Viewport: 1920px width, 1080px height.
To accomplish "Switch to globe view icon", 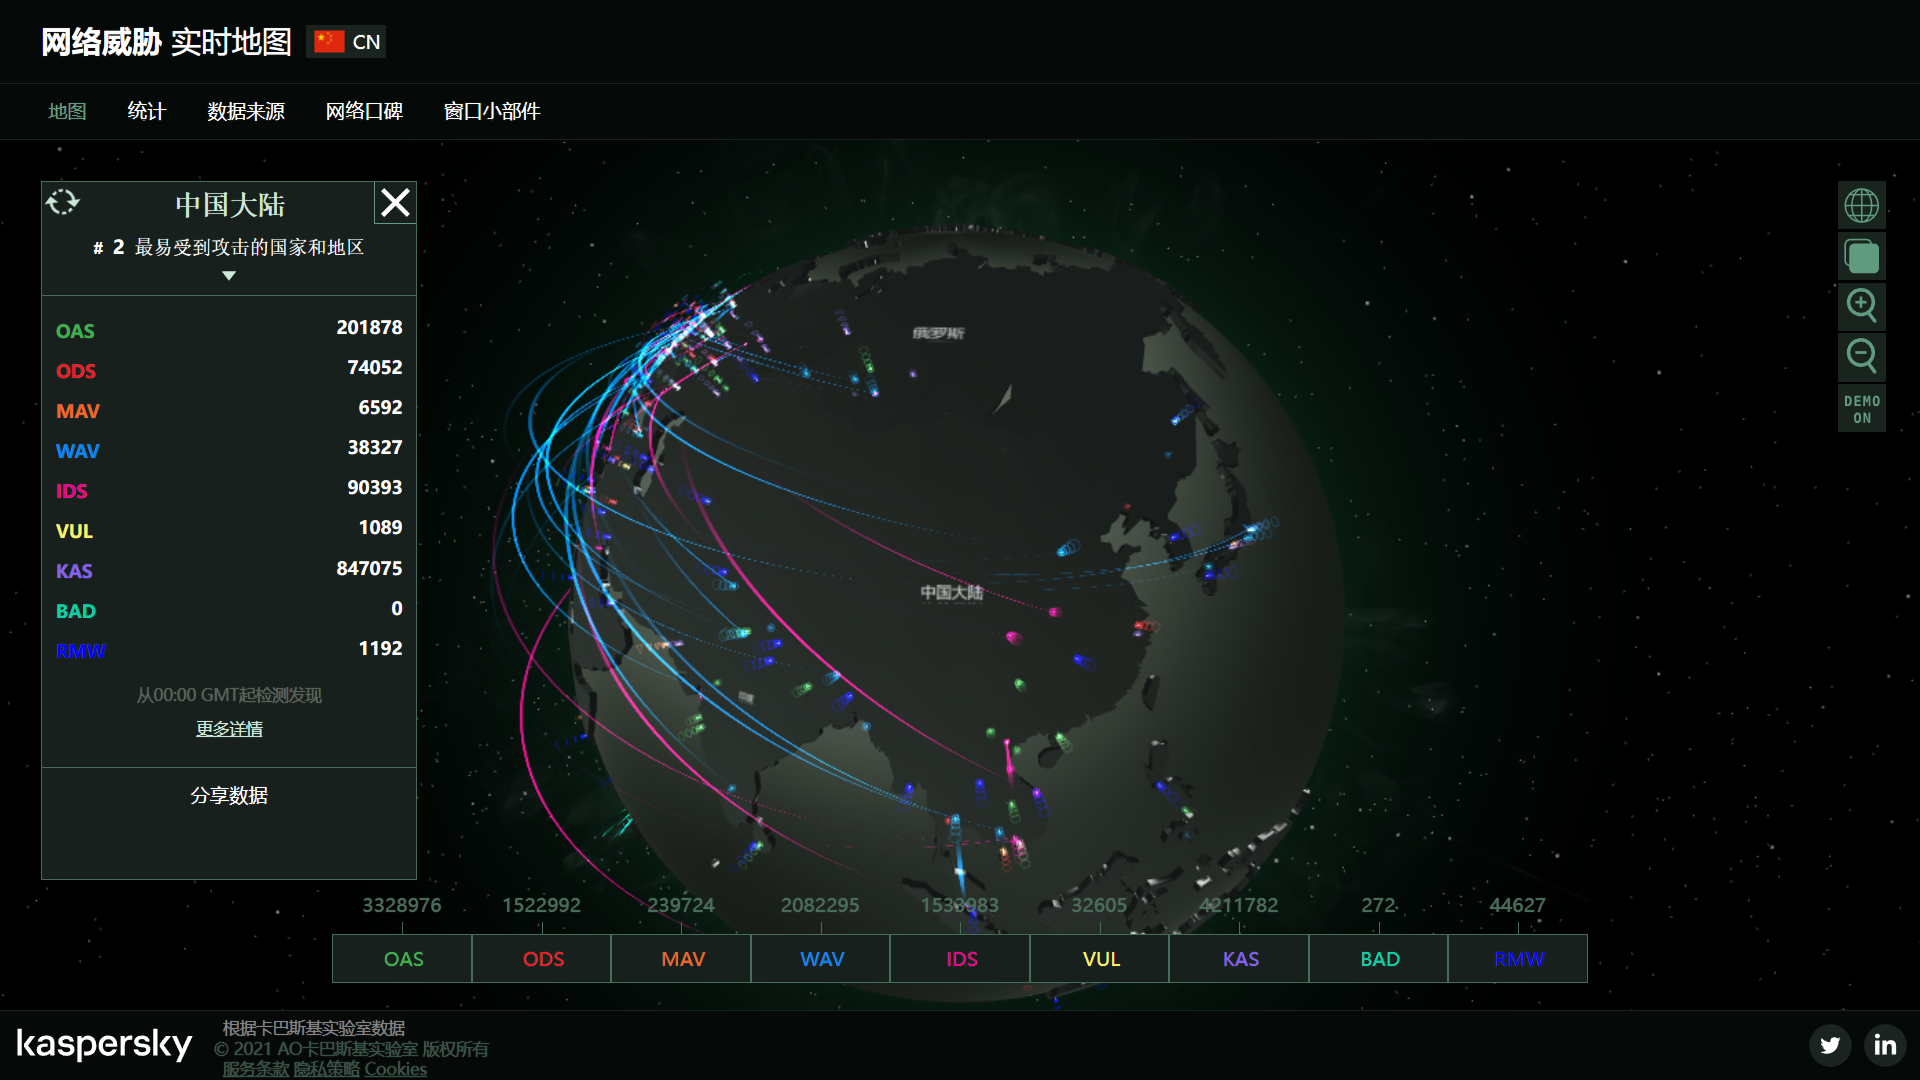I will [1861, 206].
